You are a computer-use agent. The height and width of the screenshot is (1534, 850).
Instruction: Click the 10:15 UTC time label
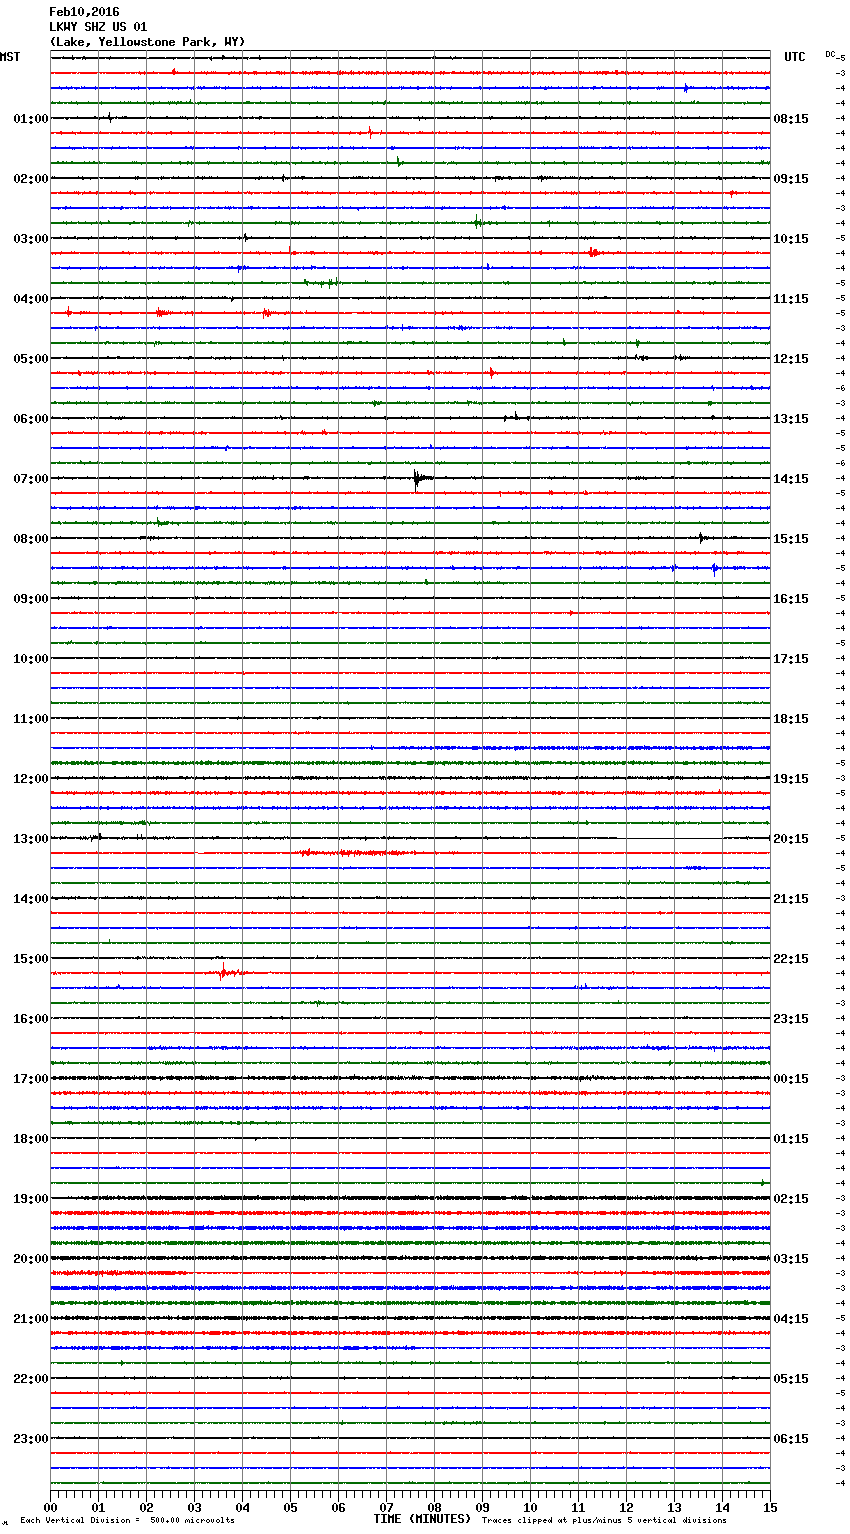[791, 239]
